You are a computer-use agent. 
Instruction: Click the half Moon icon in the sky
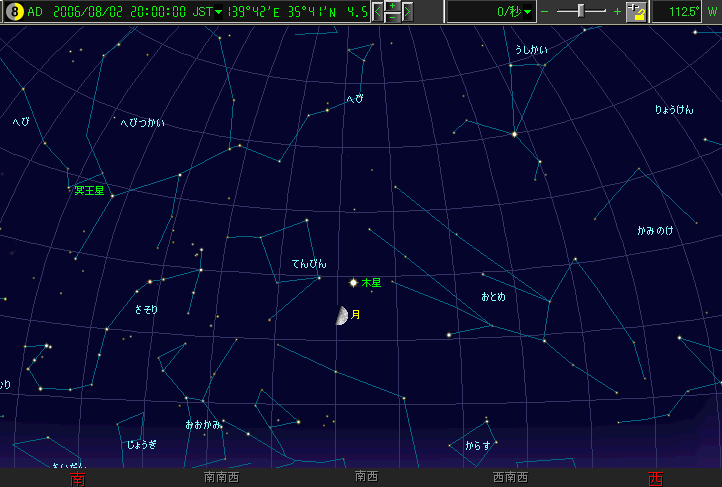point(342,316)
